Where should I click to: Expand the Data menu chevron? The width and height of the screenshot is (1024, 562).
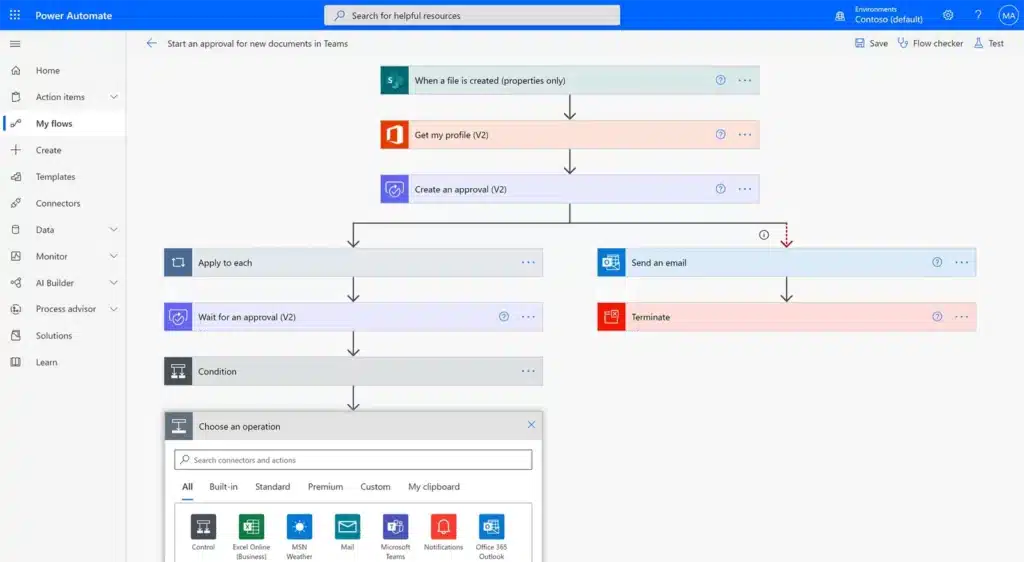(x=114, y=230)
